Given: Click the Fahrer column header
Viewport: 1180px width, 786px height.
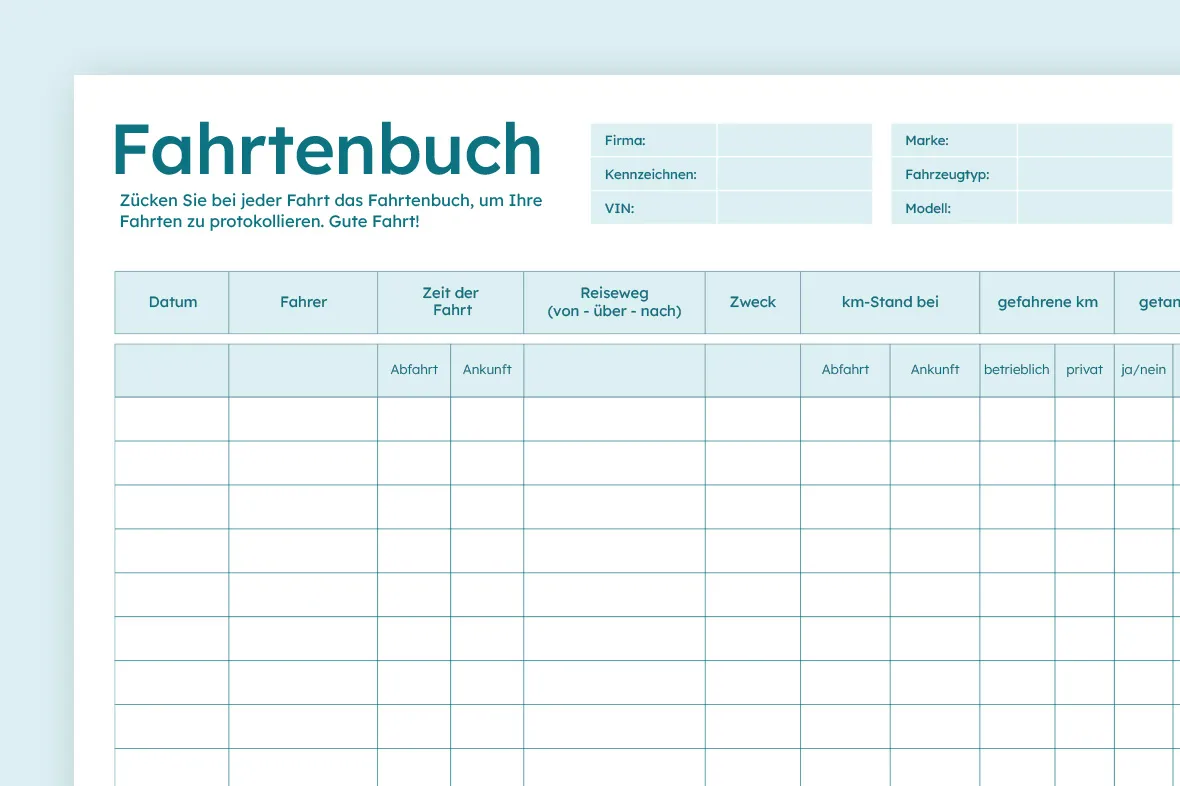Looking at the screenshot, I should pyautogui.click(x=303, y=302).
